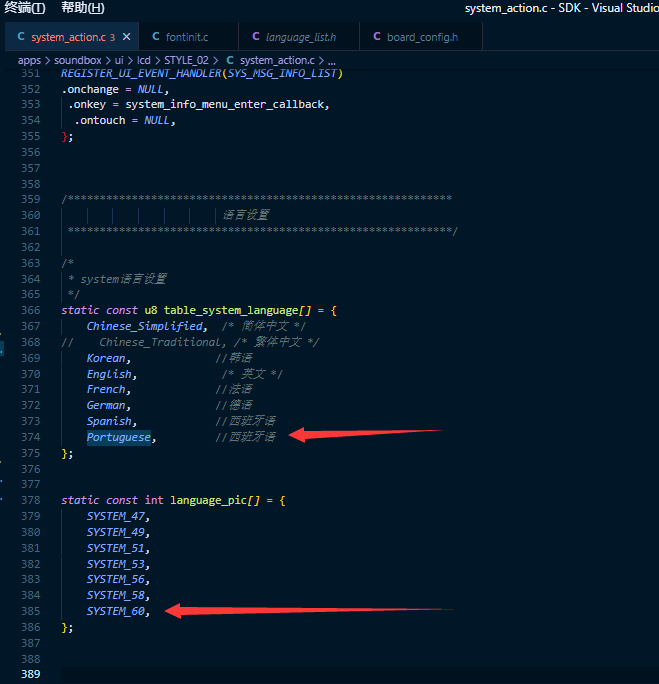Click system_info_menu_enter_callback on line 353
Image resolution: width=659 pixels, height=684 pixels.
pos(225,105)
